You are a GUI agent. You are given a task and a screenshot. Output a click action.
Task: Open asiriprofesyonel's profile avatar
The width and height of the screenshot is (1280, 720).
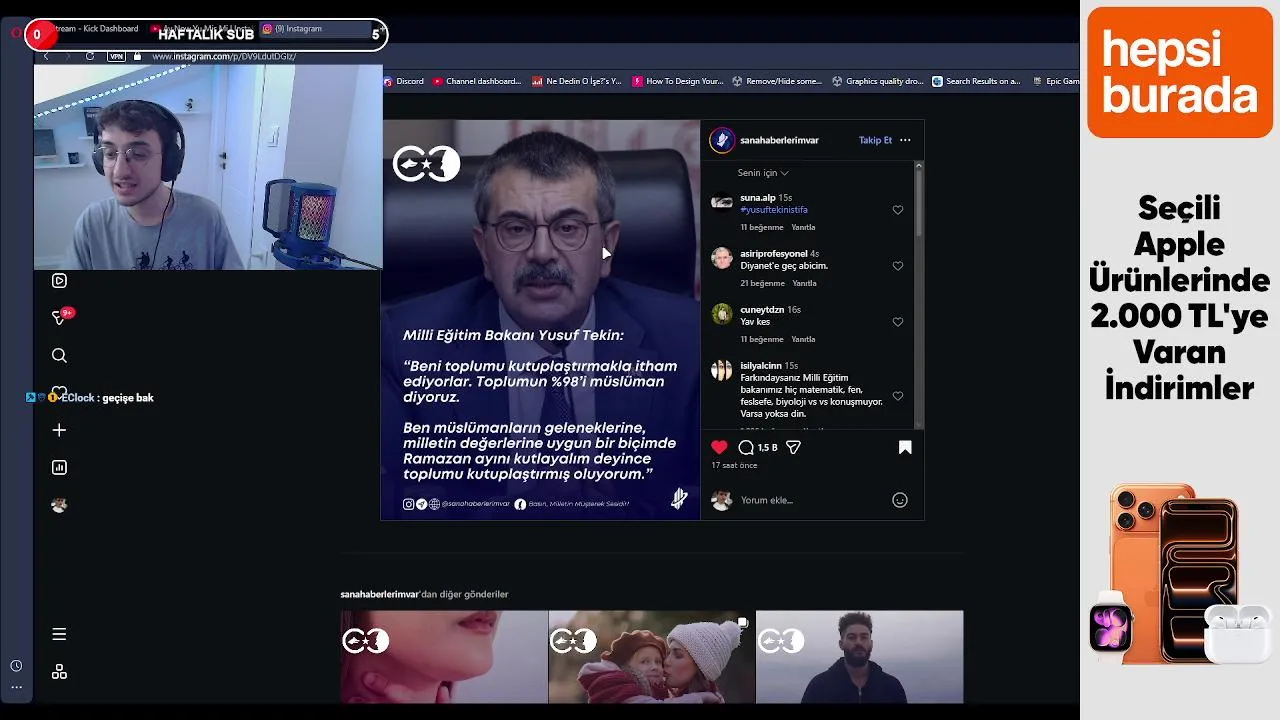pos(721,259)
